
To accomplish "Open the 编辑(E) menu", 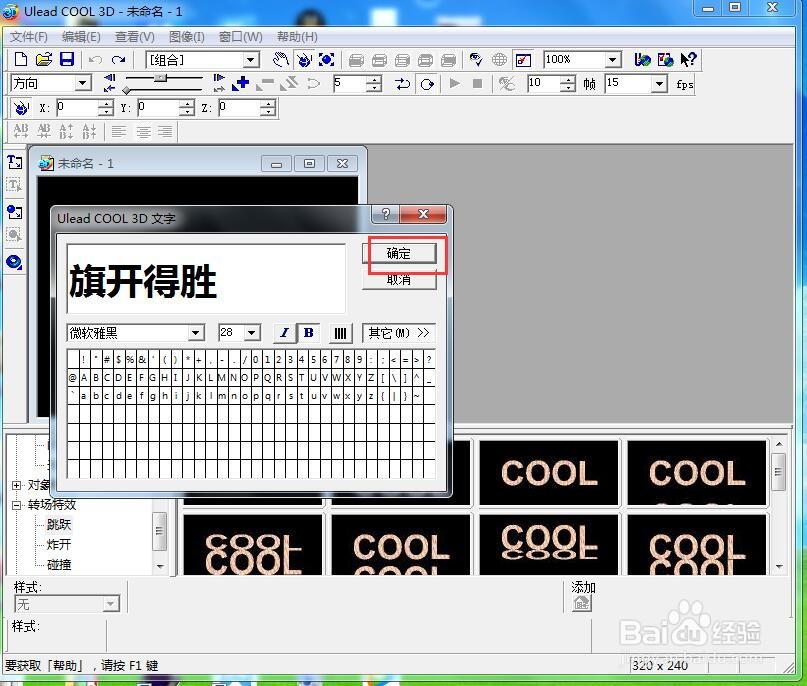I will click(81, 37).
